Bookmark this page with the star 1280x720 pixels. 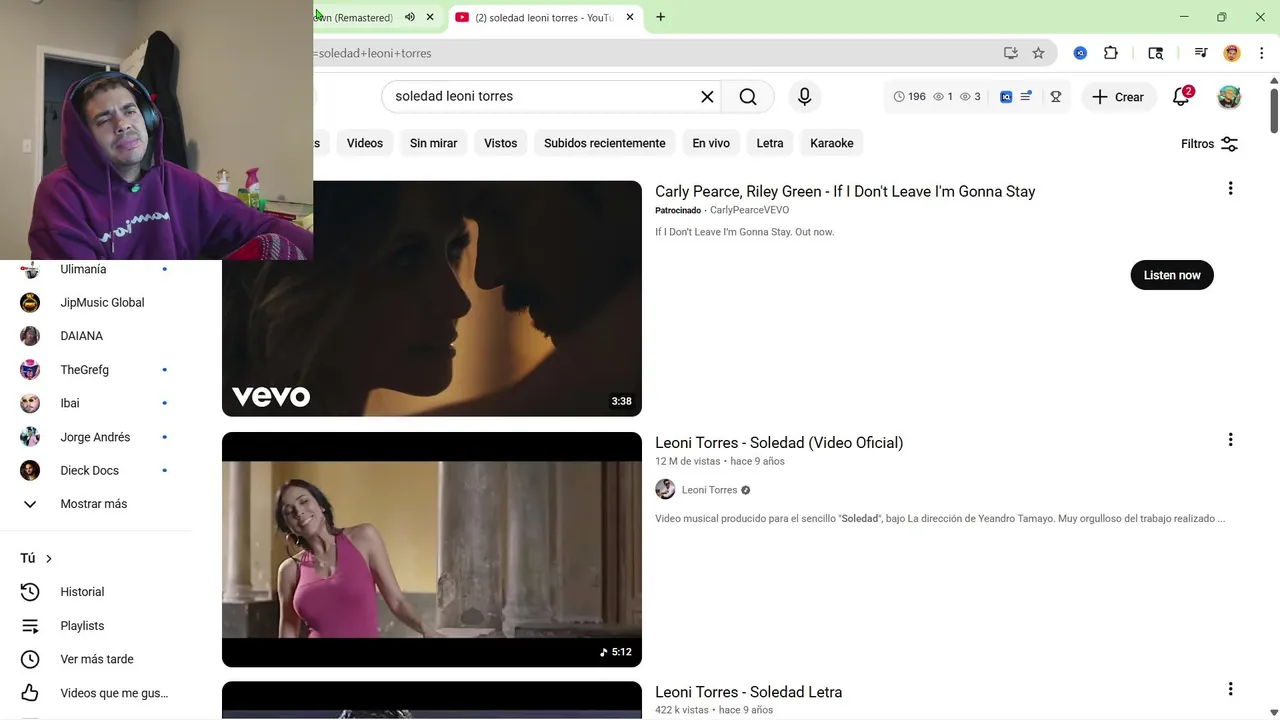pyautogui.click(x=1038, y=53)
